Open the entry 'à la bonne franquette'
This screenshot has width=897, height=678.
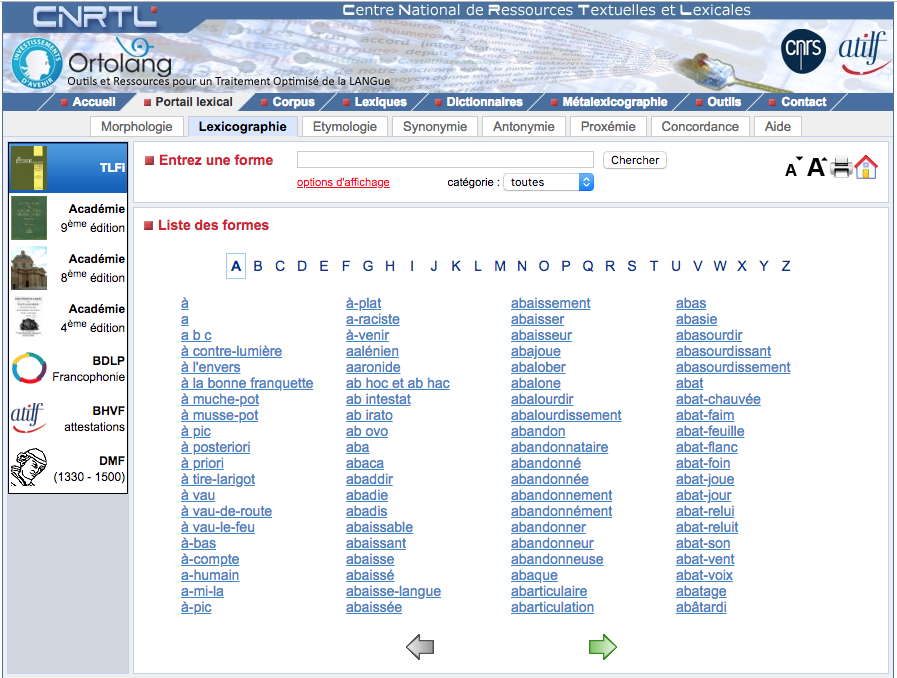pyautogui.click(x=247, y=383)
